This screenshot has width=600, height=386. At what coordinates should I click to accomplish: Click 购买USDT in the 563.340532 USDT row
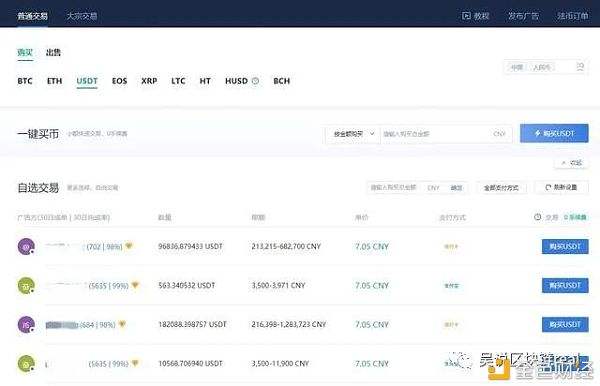(565, 286)
